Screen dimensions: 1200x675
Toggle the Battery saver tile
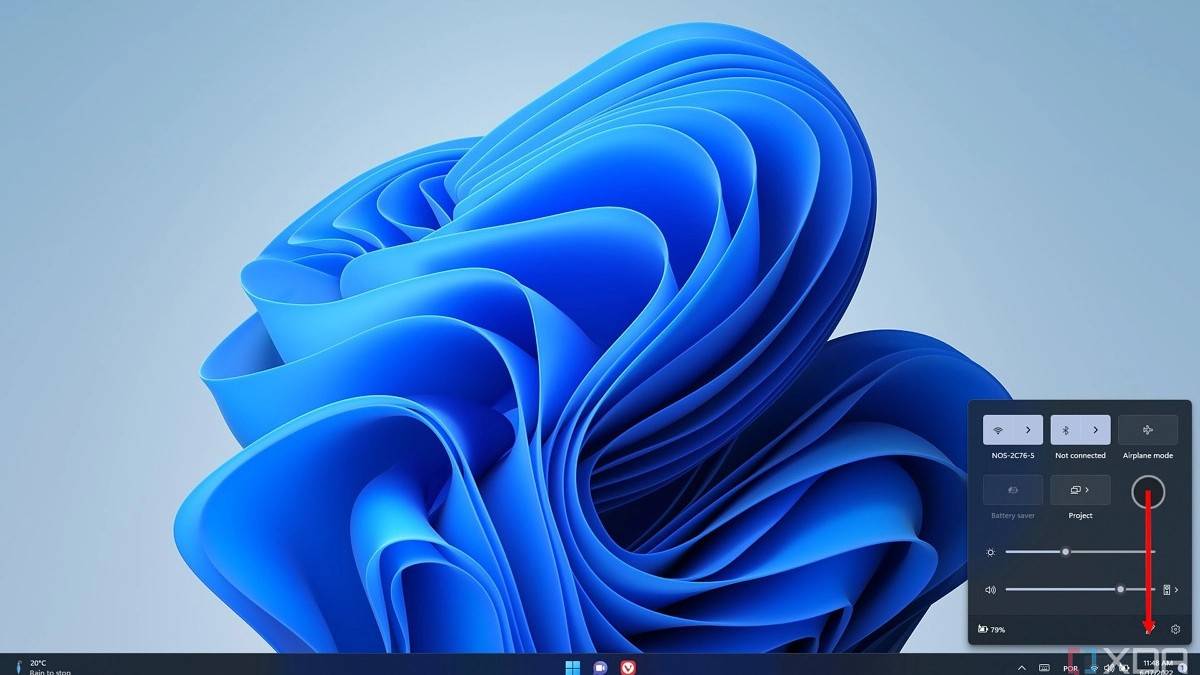(1013, 490)
